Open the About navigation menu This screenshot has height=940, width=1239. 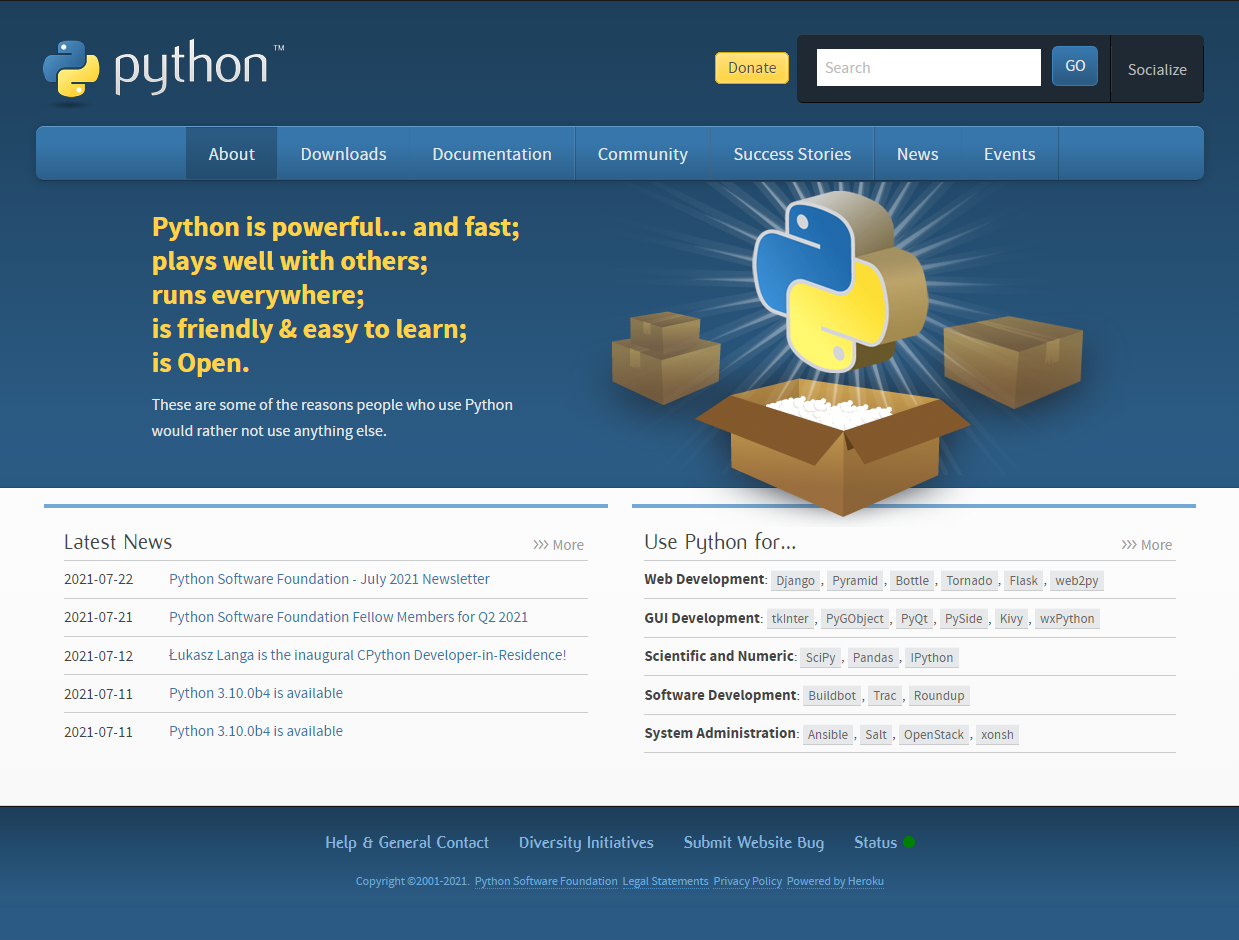coord(232,154)
